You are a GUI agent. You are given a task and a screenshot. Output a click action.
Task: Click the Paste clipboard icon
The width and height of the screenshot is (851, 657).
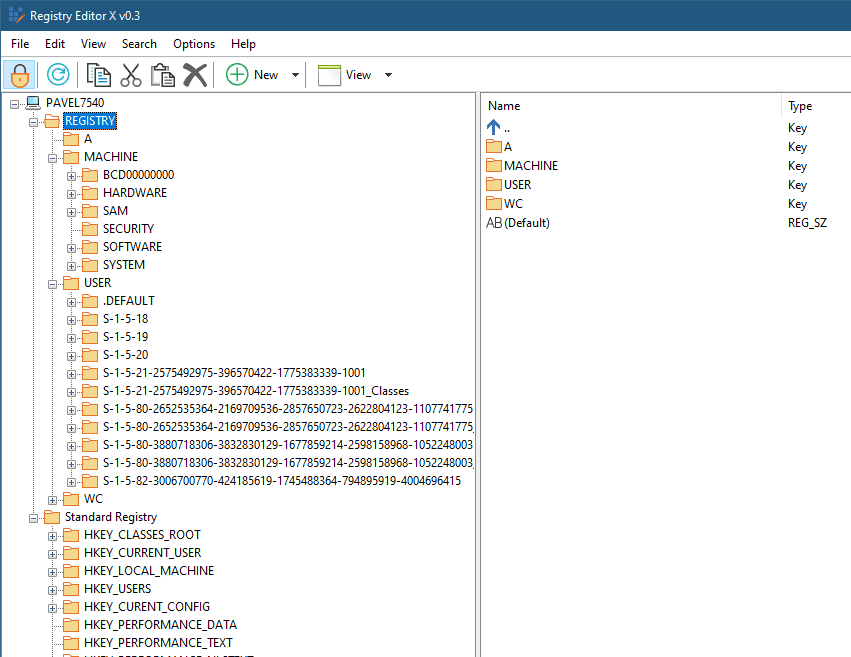(x=162, y=75)
